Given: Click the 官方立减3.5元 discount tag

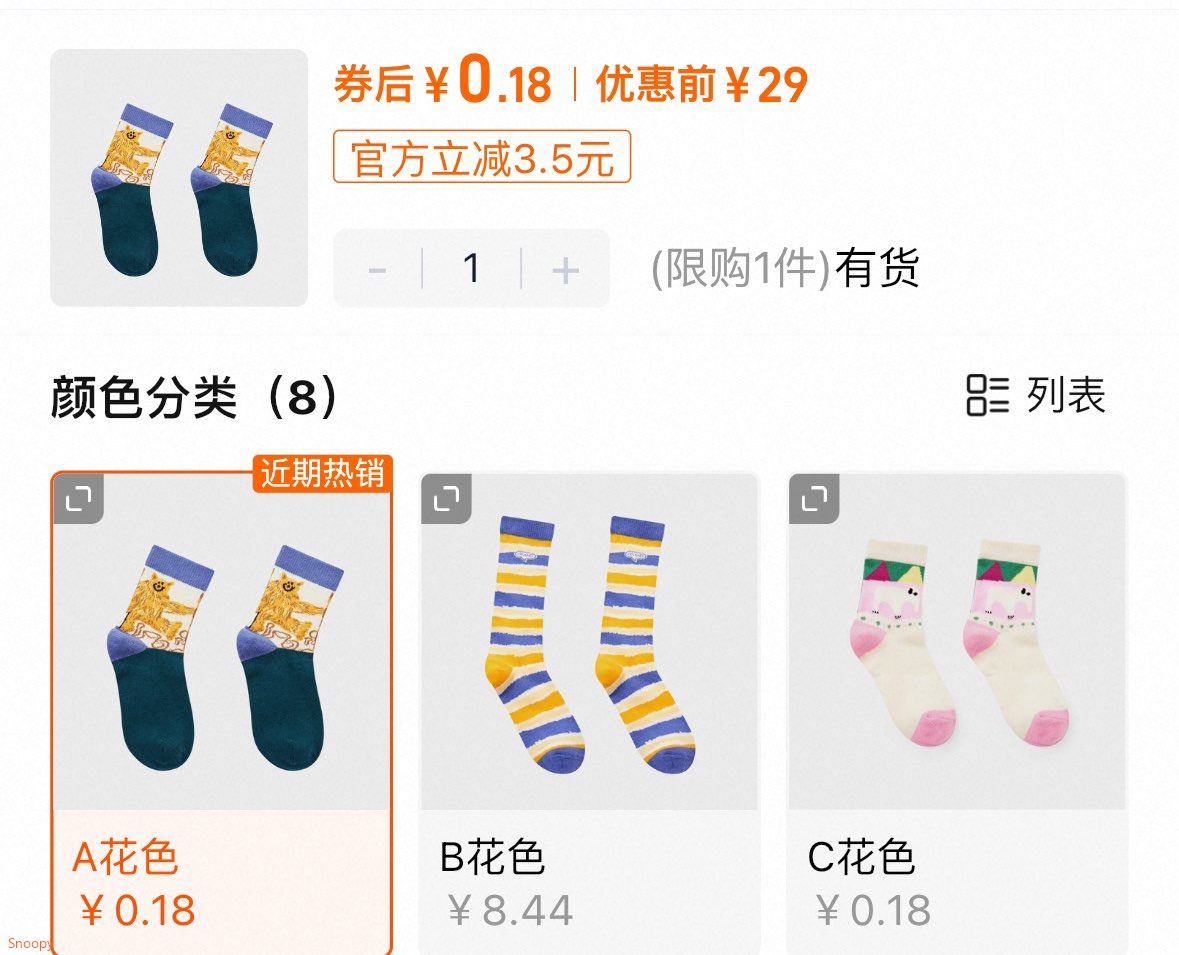Looking at the screenshot, I should click(x=482, y=157).
